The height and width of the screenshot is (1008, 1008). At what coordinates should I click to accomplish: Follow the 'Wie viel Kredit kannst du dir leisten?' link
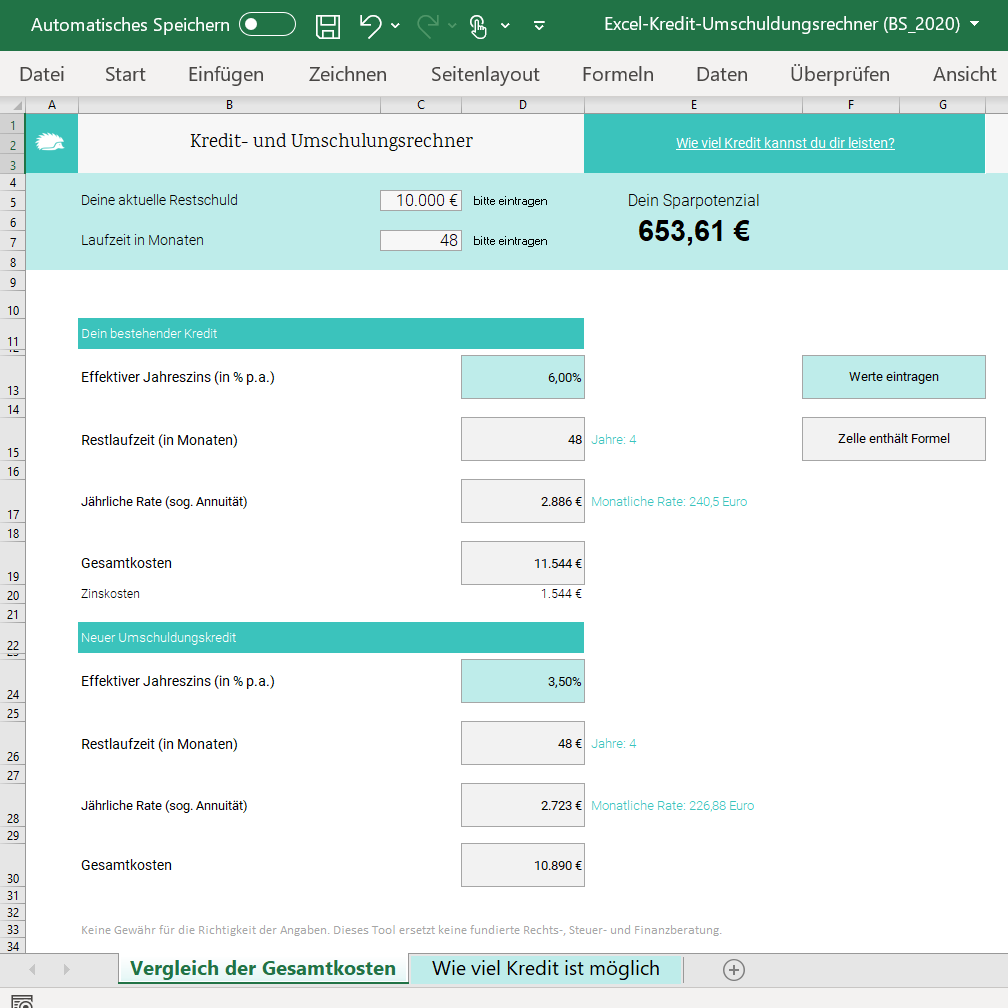pos(785,143)
